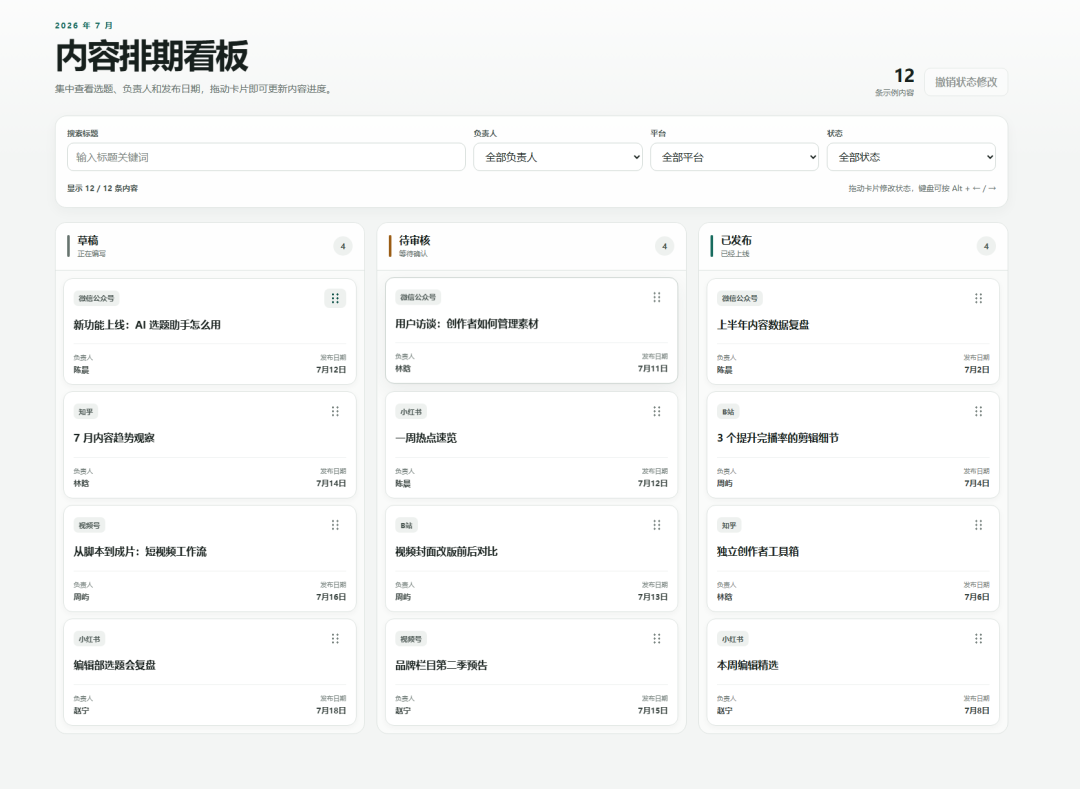Select the 草稿 column header

click(x=209, y=246)
